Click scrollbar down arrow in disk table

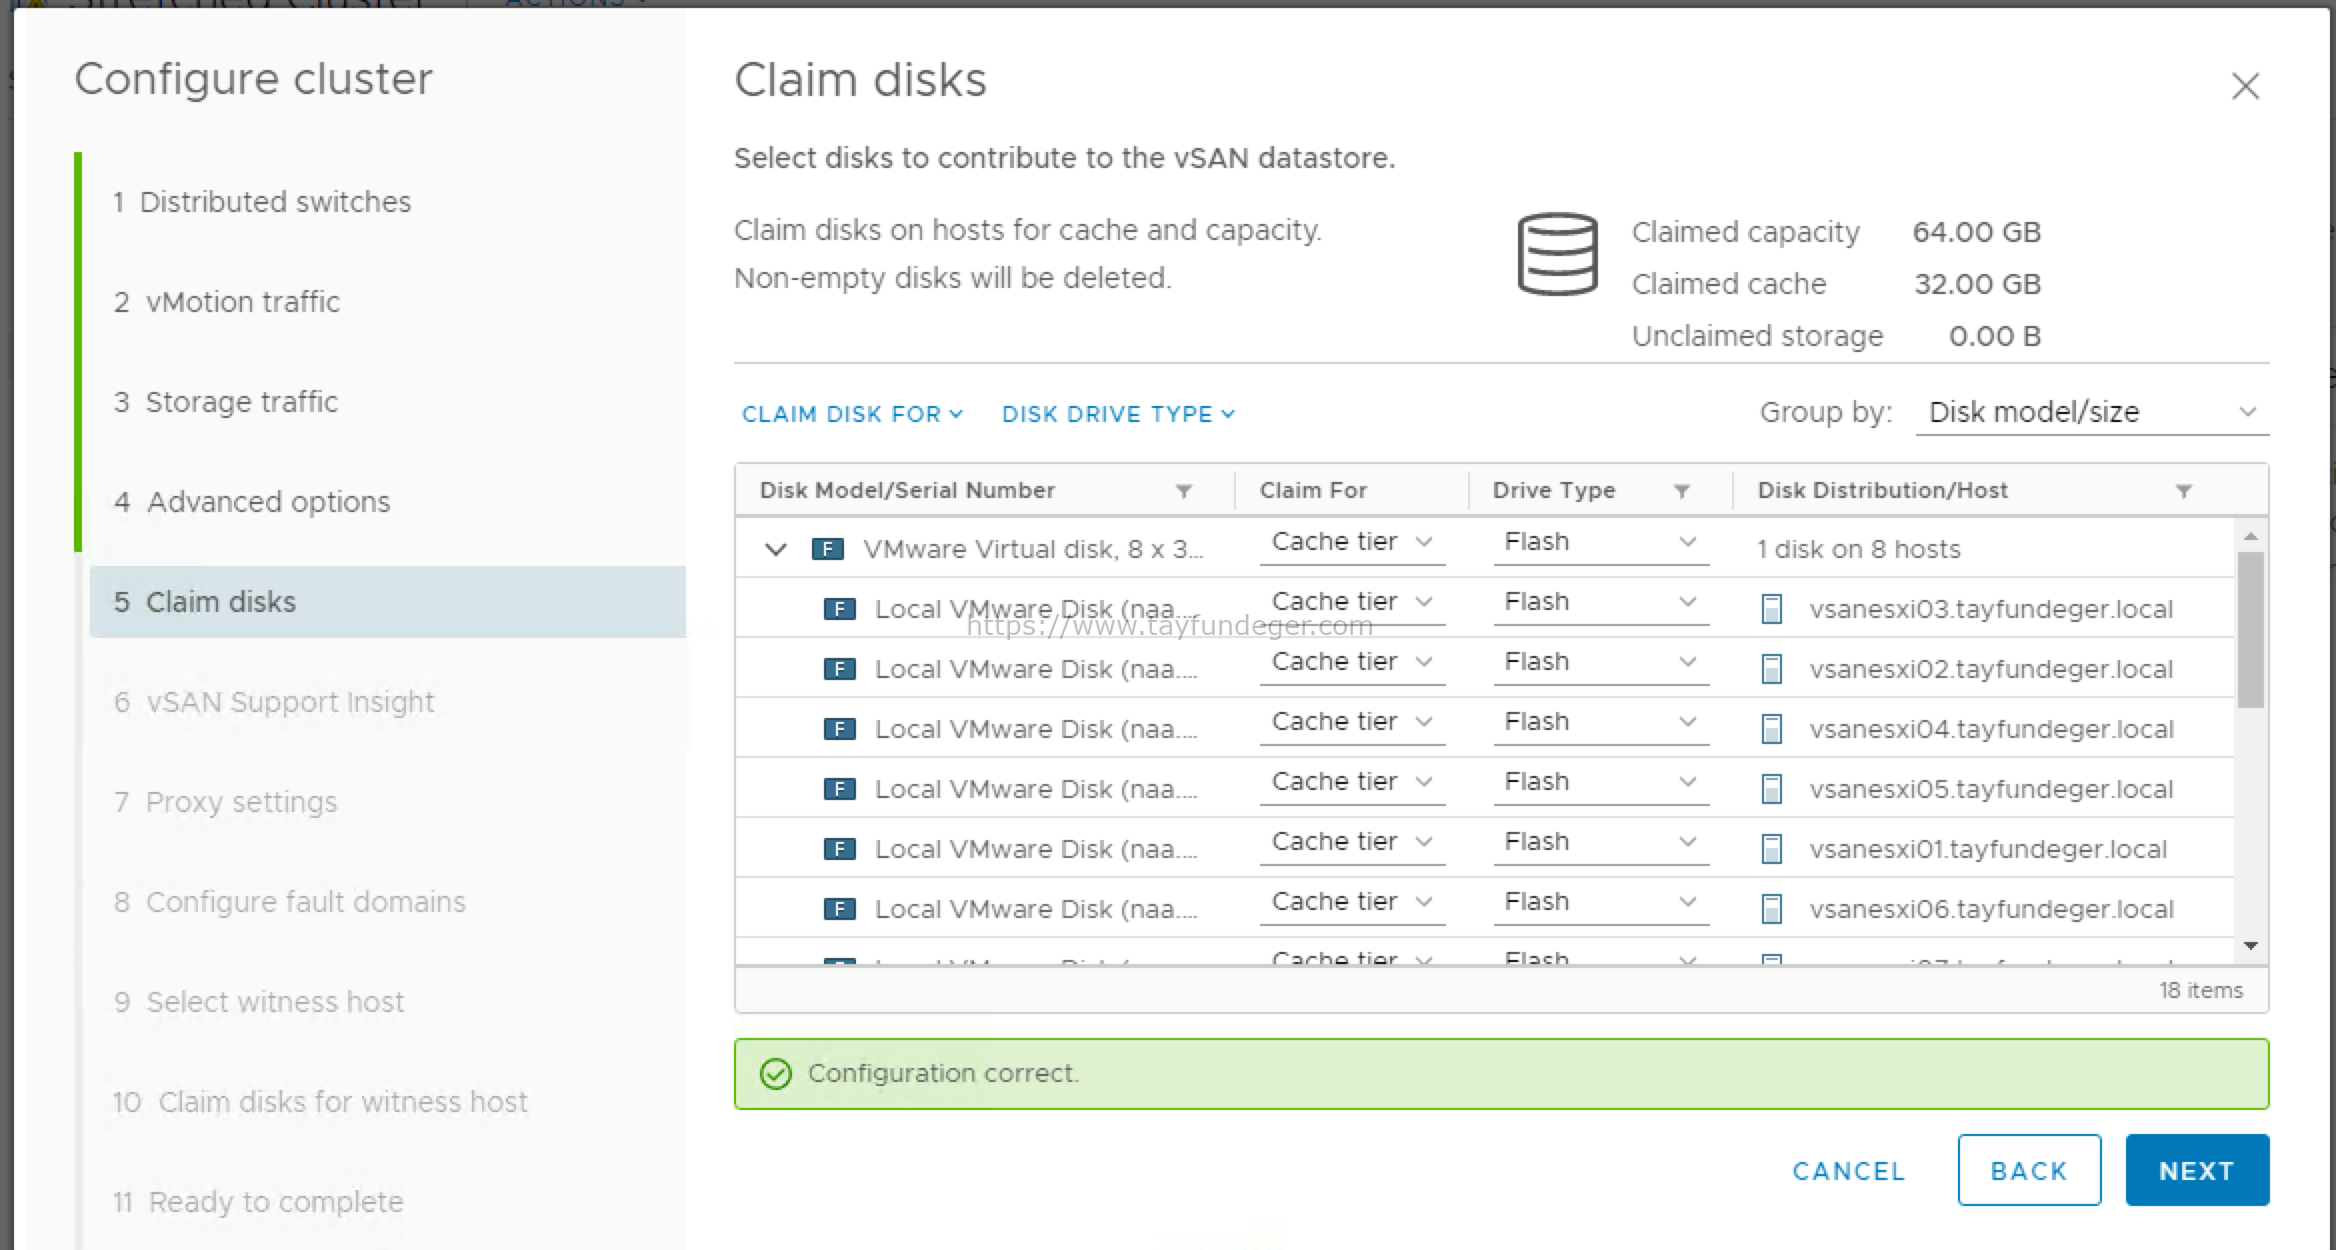pyautogui.click(x=2251, y=946)
